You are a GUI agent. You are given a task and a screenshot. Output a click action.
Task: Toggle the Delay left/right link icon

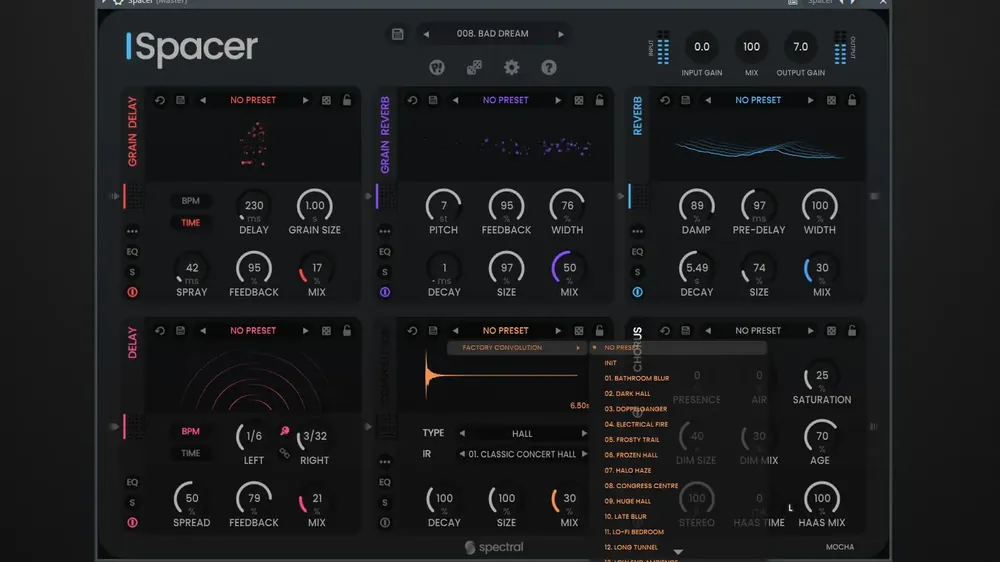pyautogui.click(x=284, y=453)
